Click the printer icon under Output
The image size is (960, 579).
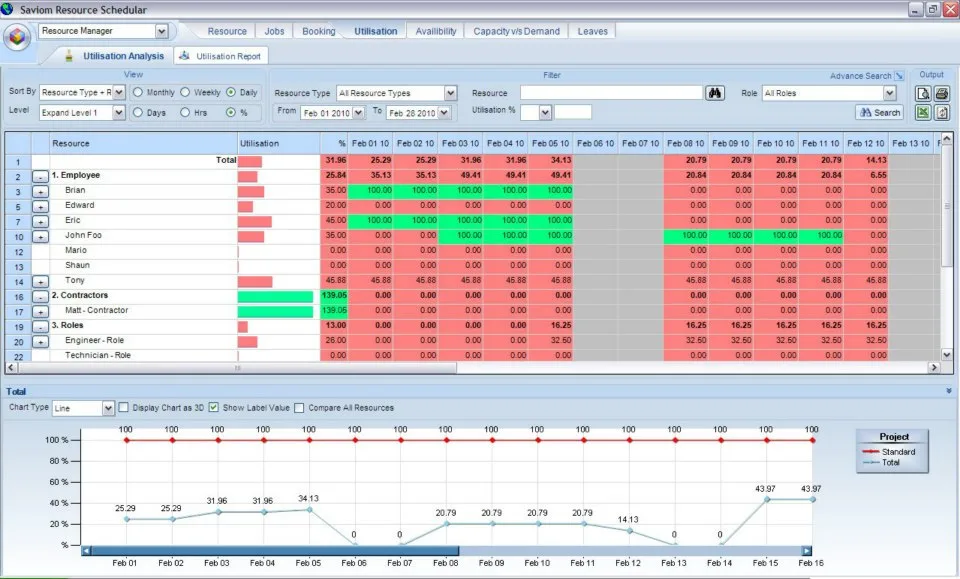pyautogui.click(x=942, y=93)
